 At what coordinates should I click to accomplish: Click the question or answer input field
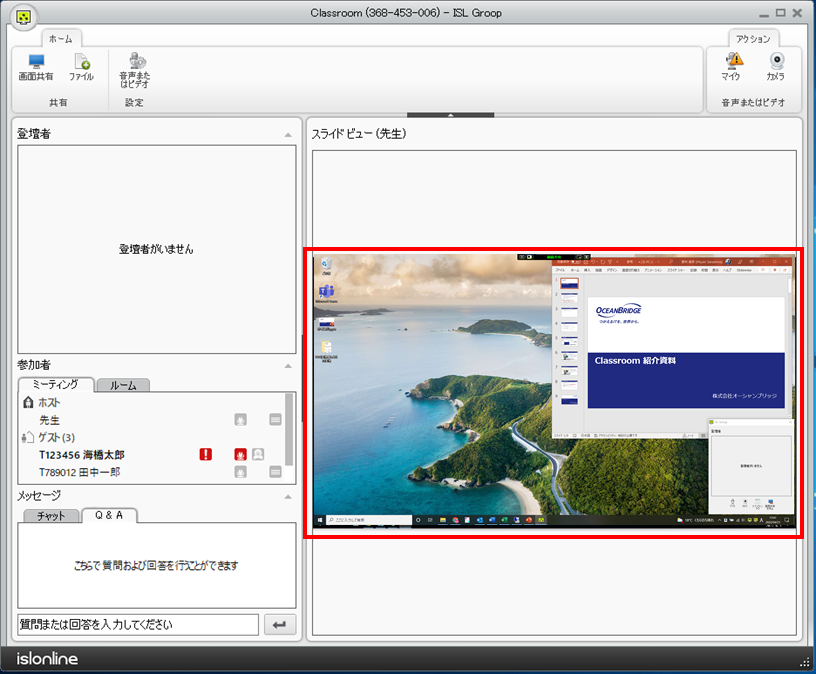pyautogui.click(x=138, y=625)
